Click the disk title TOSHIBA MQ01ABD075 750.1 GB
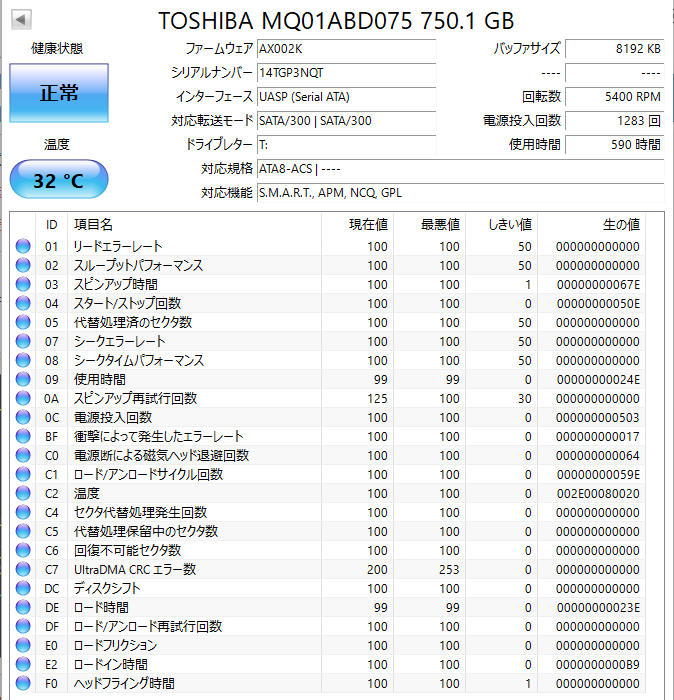674x700 pixels. pos(336,21)
